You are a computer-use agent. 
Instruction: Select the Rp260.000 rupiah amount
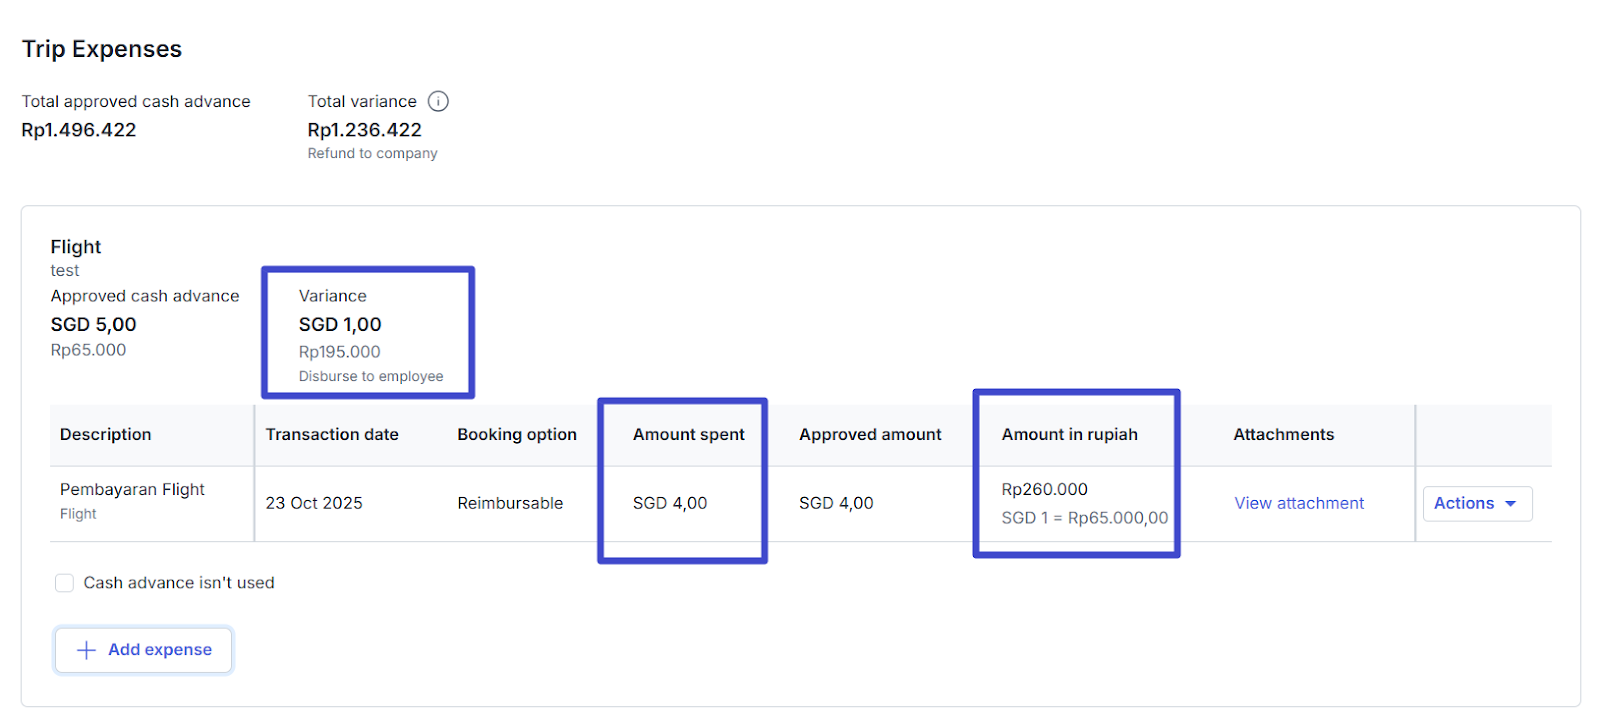point(1044,489)
